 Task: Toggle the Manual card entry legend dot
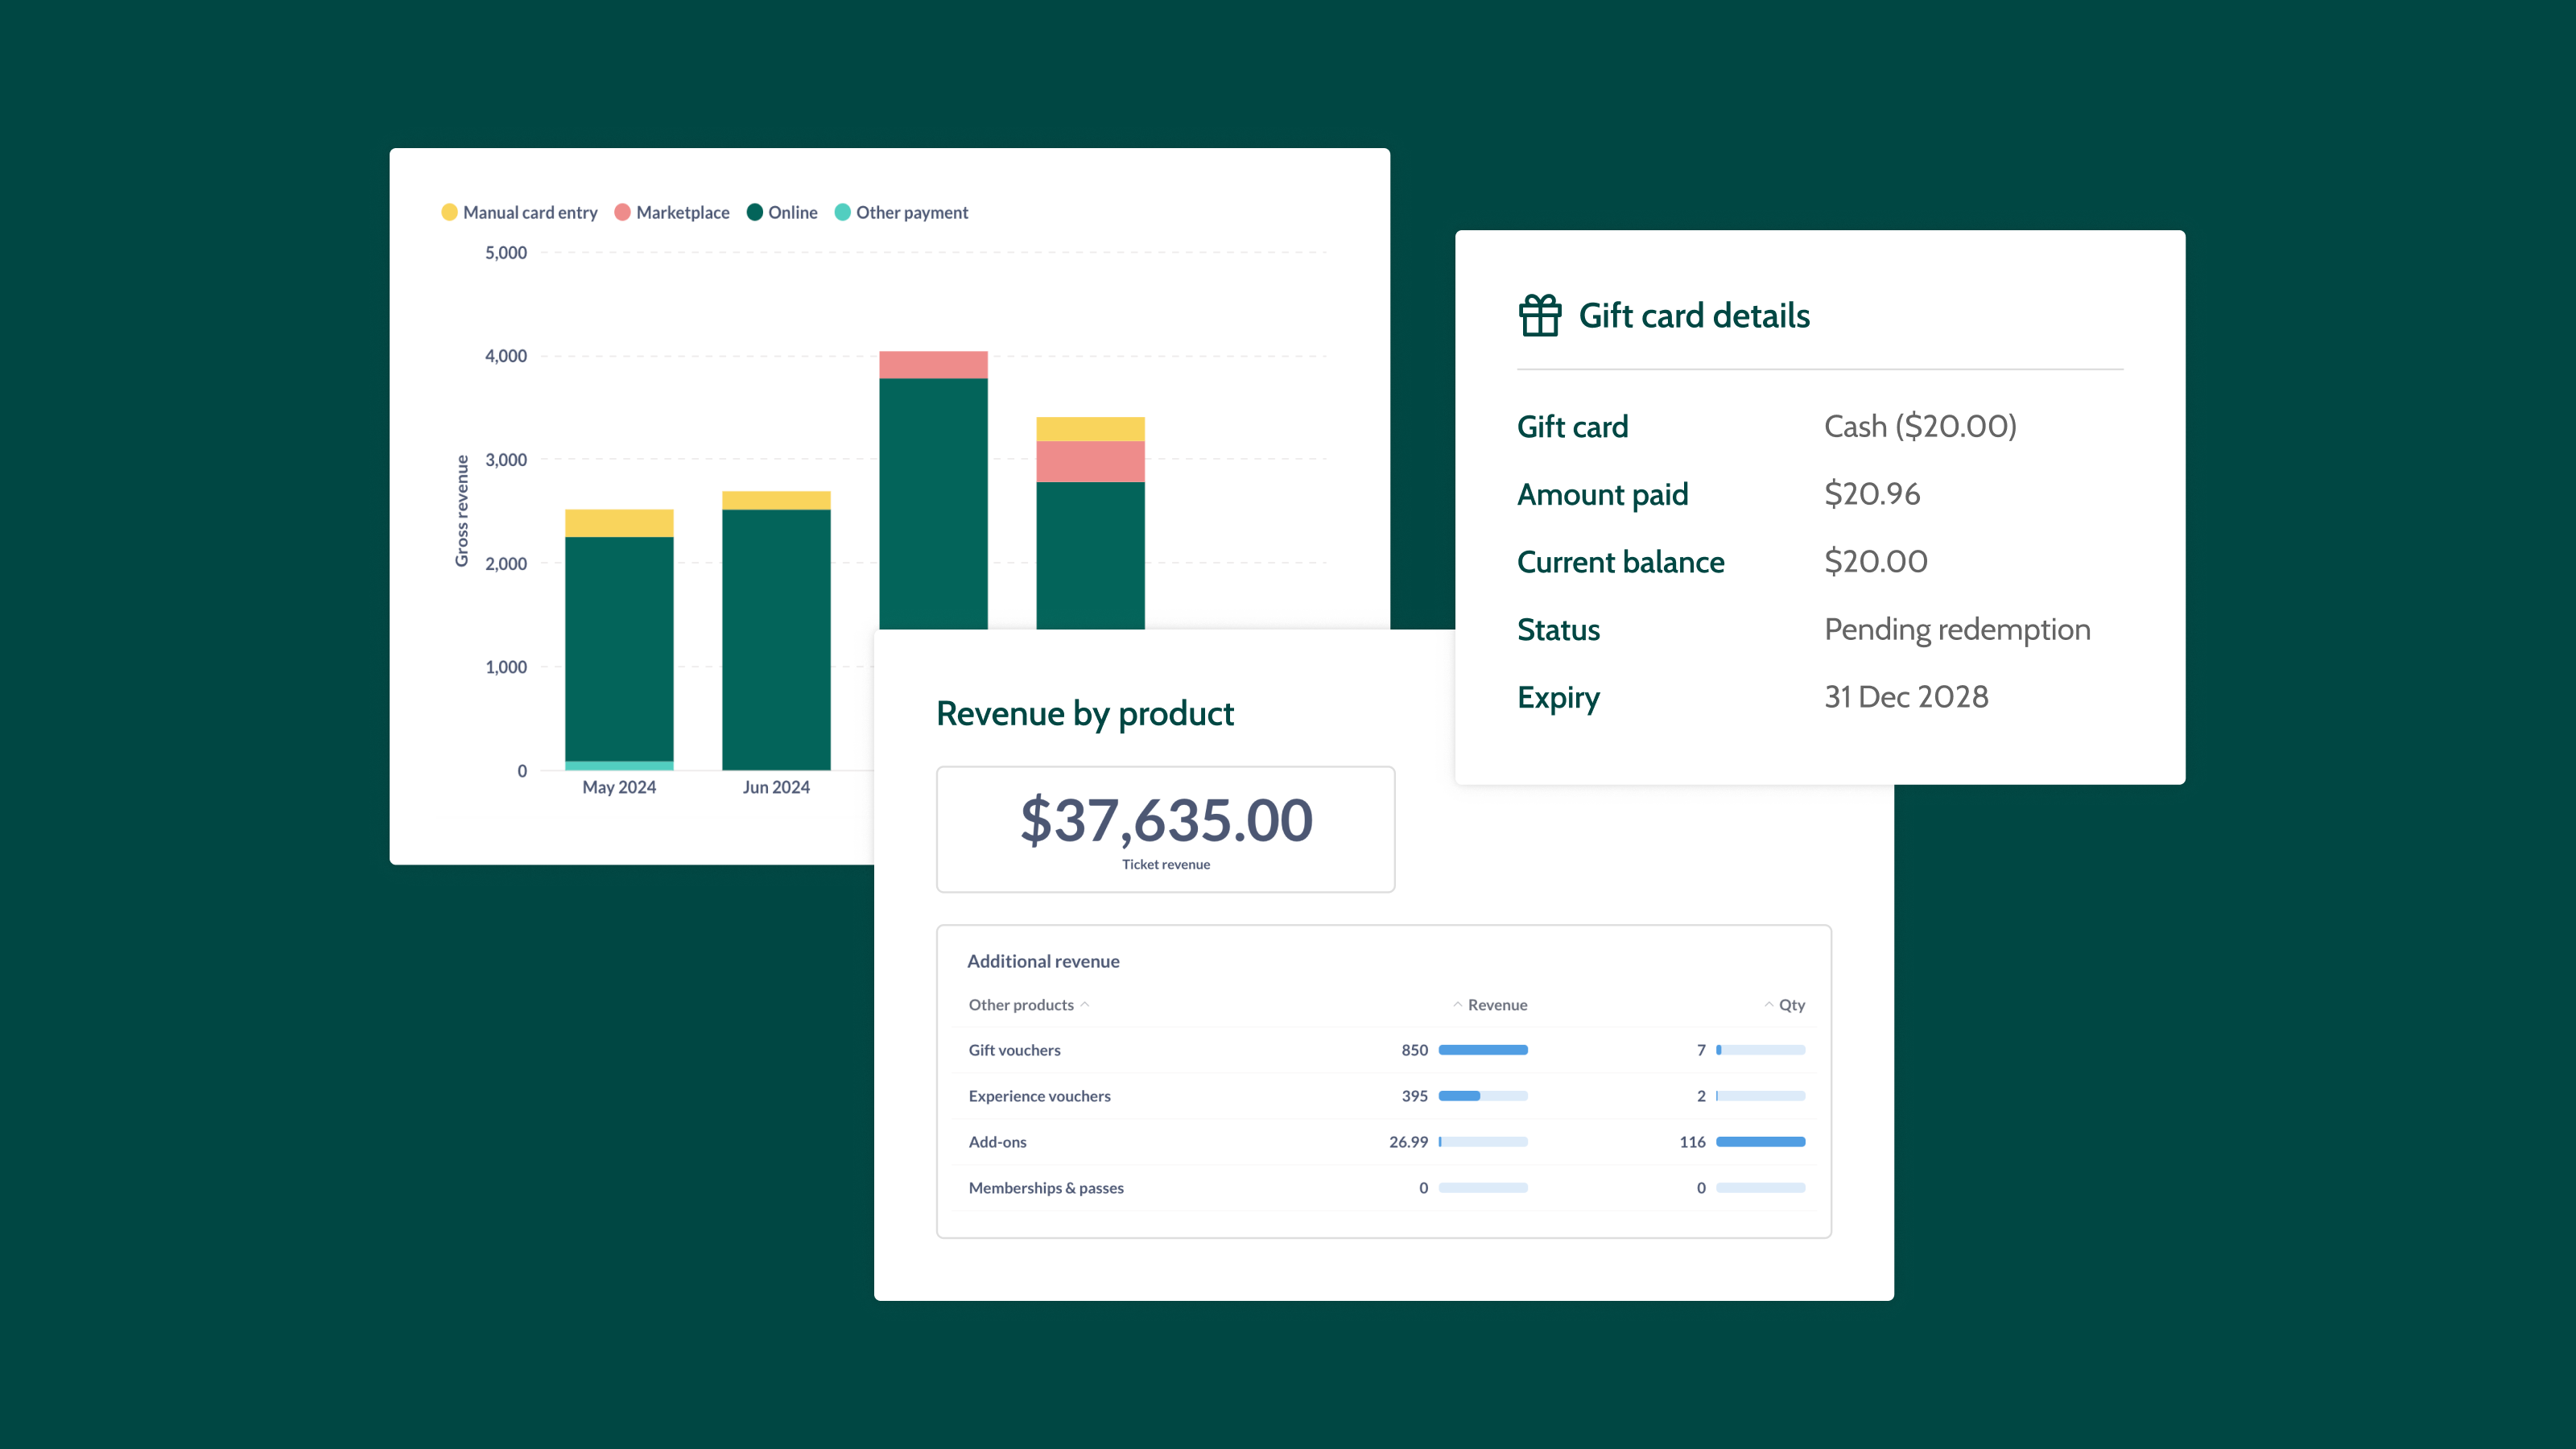click(449, 212)
